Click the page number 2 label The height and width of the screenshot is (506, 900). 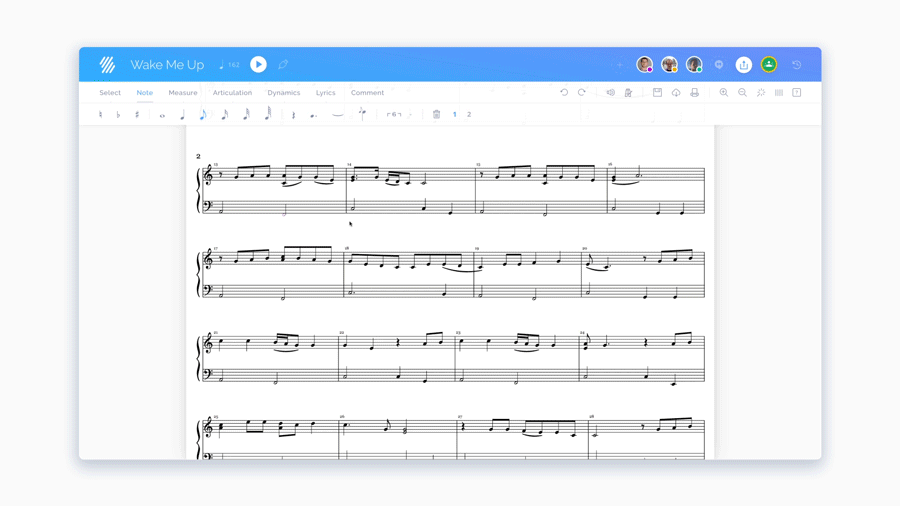[x=198, y=156]
